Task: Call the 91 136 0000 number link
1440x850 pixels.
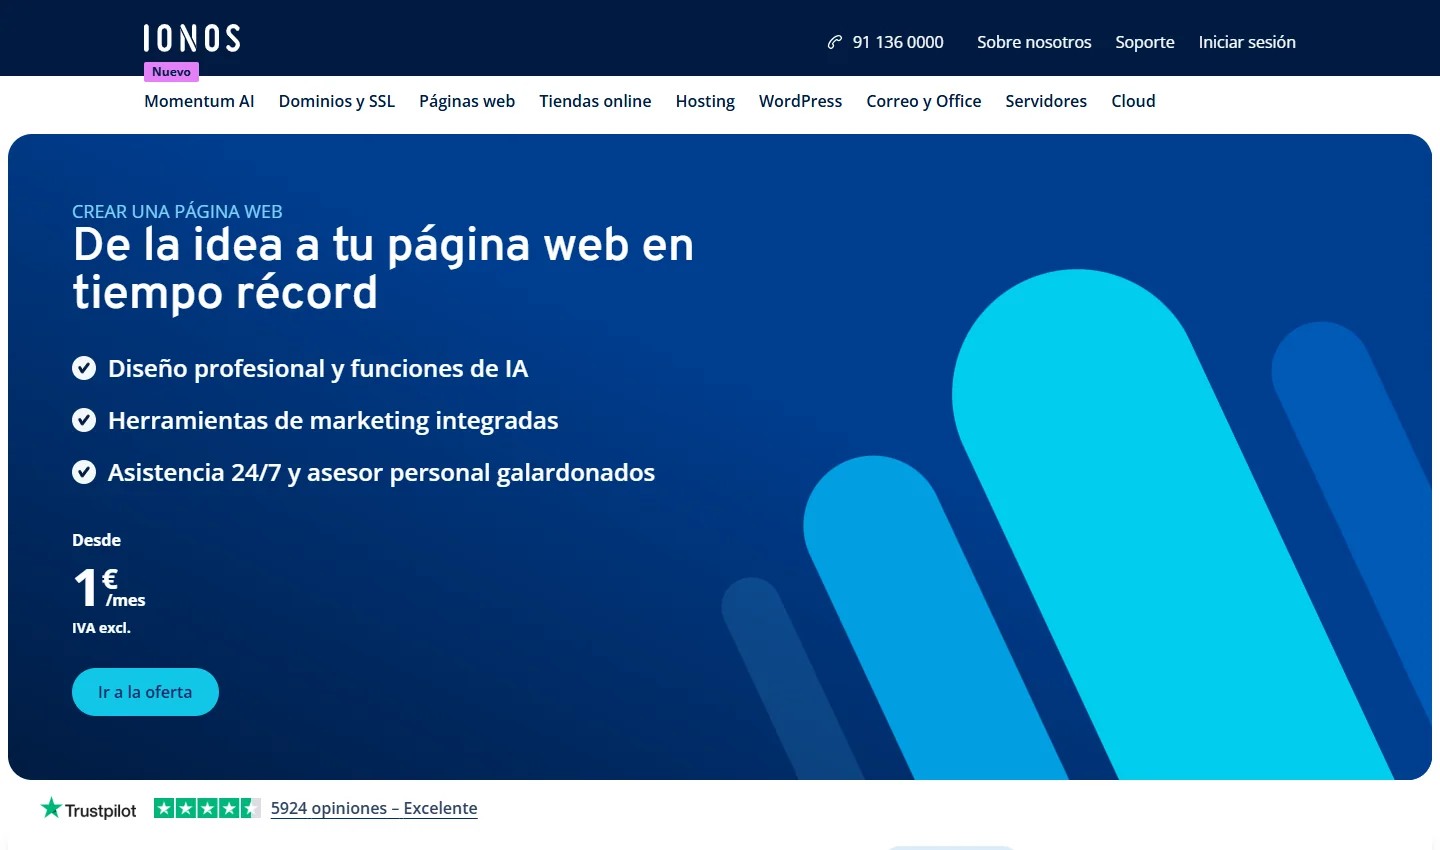Action: pyautogui.click(x=898, y=42)
